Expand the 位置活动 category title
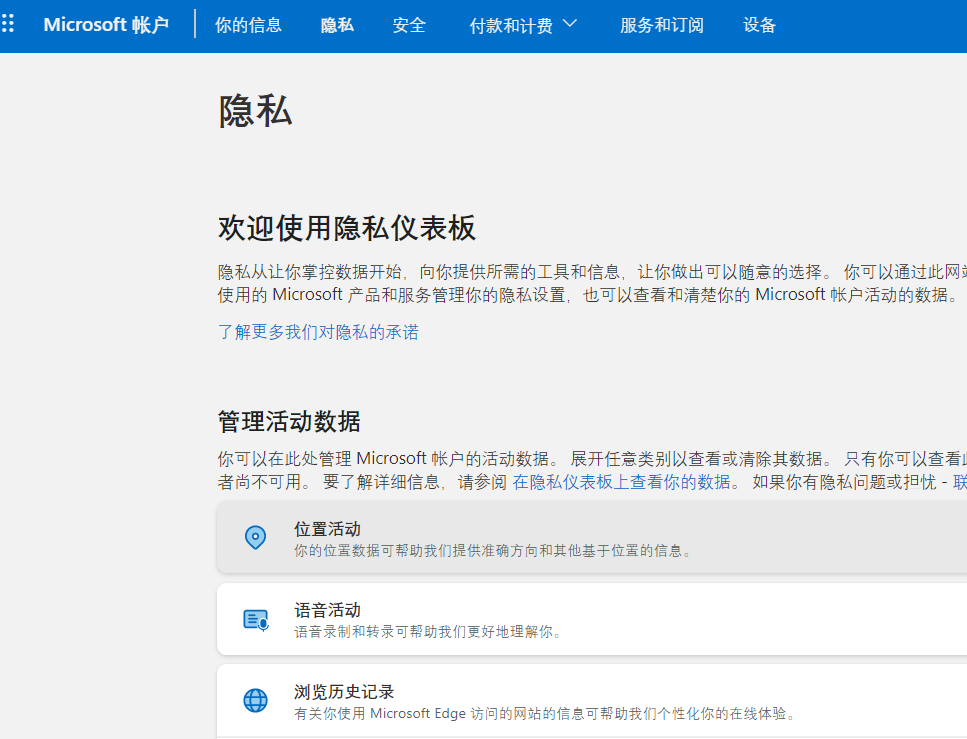 pyautogui.click(x=327, y=529)
